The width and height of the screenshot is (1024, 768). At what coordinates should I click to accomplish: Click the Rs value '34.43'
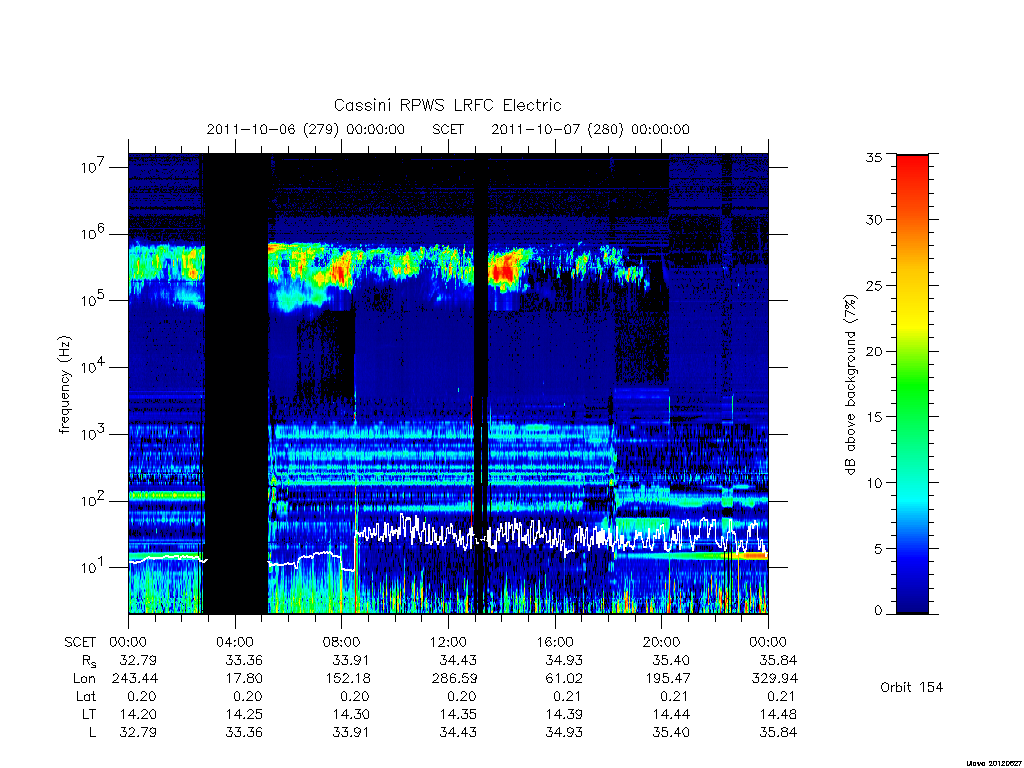tap(458, 660)
